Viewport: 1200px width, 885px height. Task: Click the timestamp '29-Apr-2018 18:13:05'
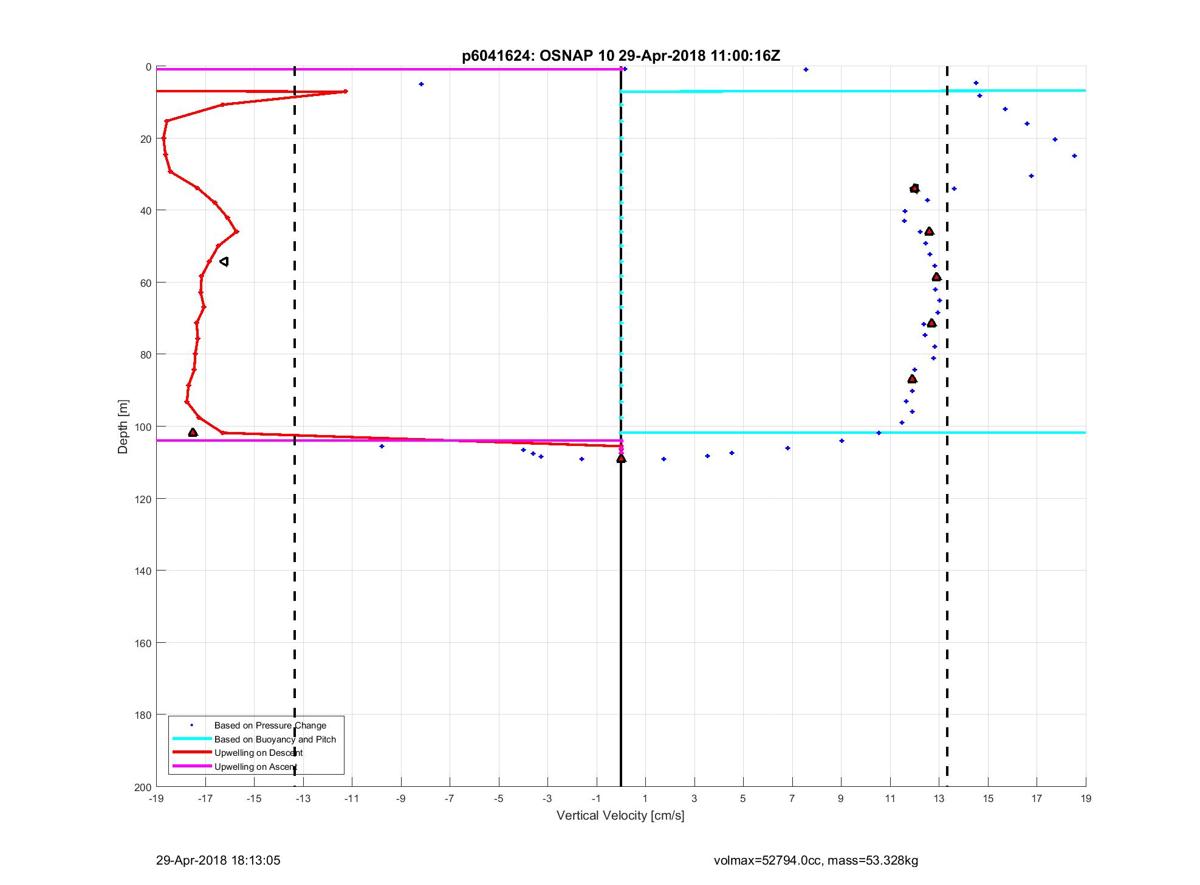click(218, 860)
